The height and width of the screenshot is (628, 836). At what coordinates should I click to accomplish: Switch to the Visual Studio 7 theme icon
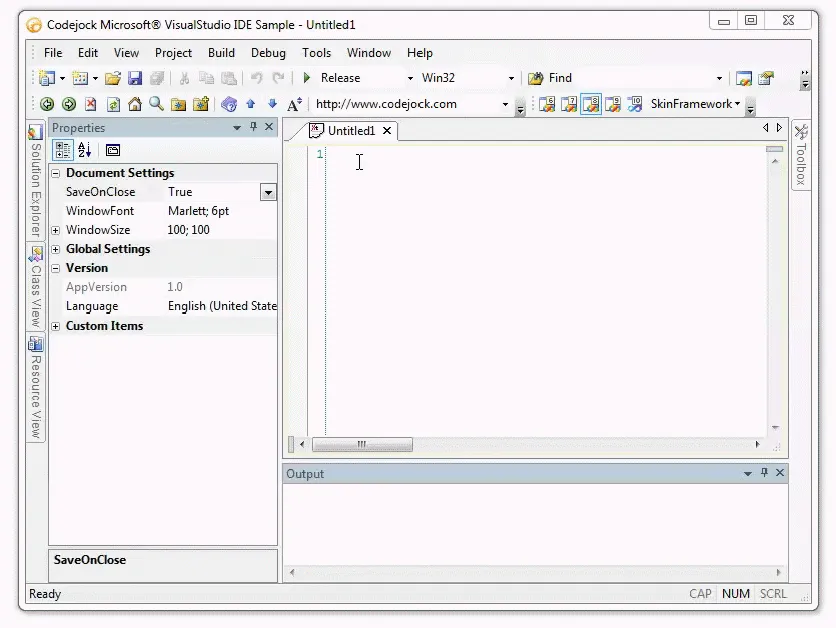[569, 104]
